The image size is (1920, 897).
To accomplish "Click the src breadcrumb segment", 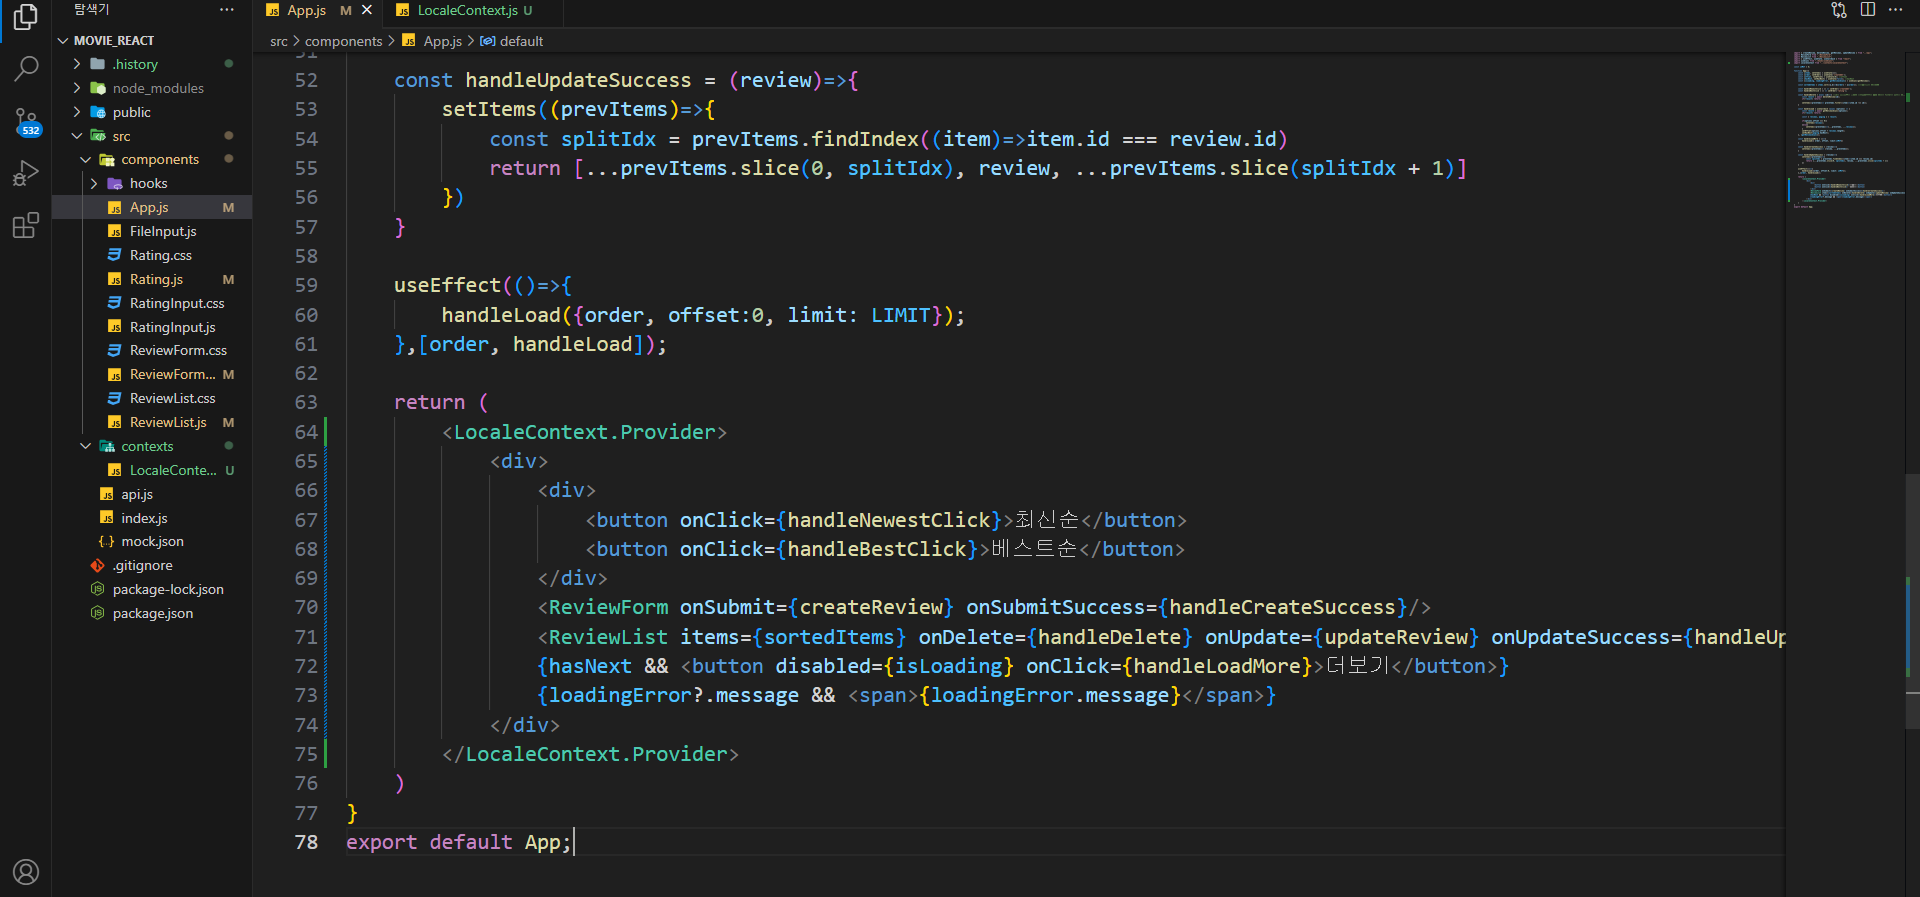I will (279, 41).
